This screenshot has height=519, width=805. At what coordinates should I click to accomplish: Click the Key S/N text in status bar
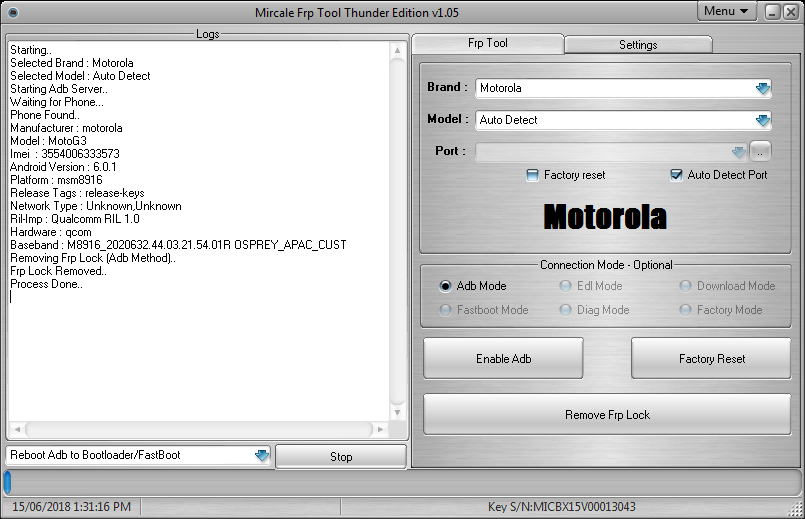pyautogui.click(x=562, y=507)
